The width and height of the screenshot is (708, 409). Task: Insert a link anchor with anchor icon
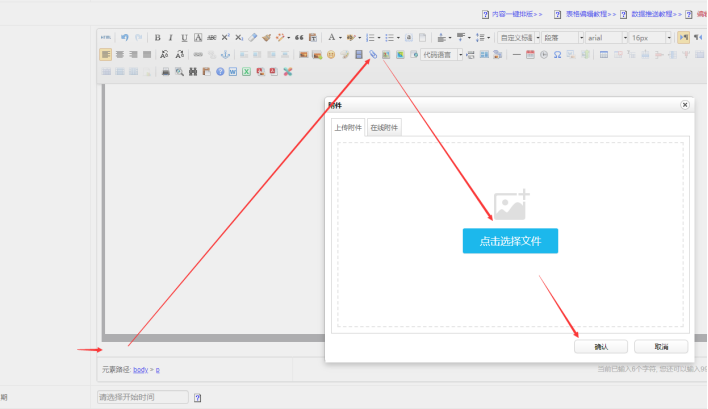tap(224, 54)
